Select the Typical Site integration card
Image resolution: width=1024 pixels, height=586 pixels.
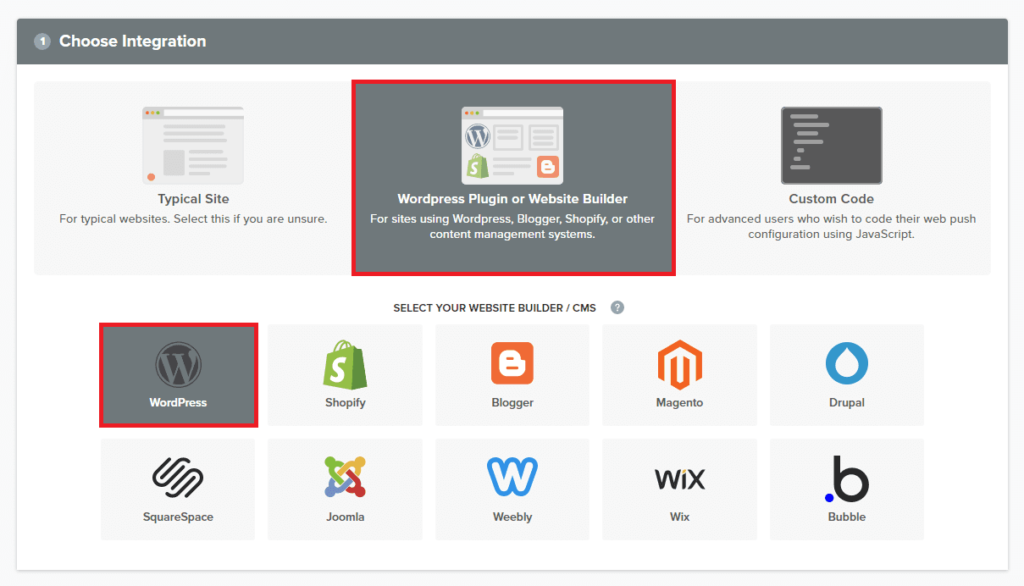tap(193, 178)
